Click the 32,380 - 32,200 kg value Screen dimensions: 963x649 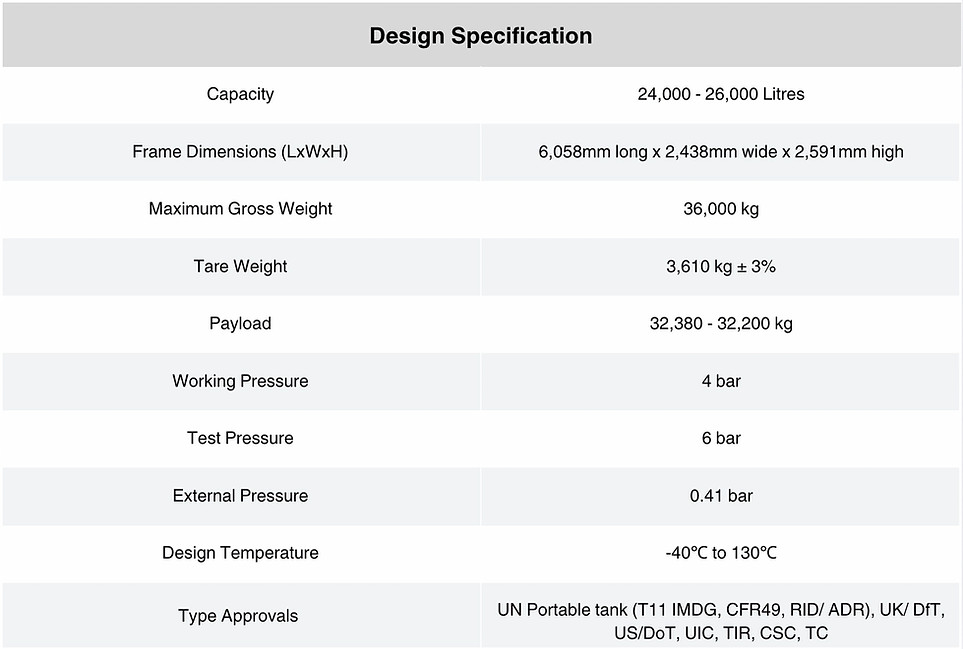click(721, 324)
